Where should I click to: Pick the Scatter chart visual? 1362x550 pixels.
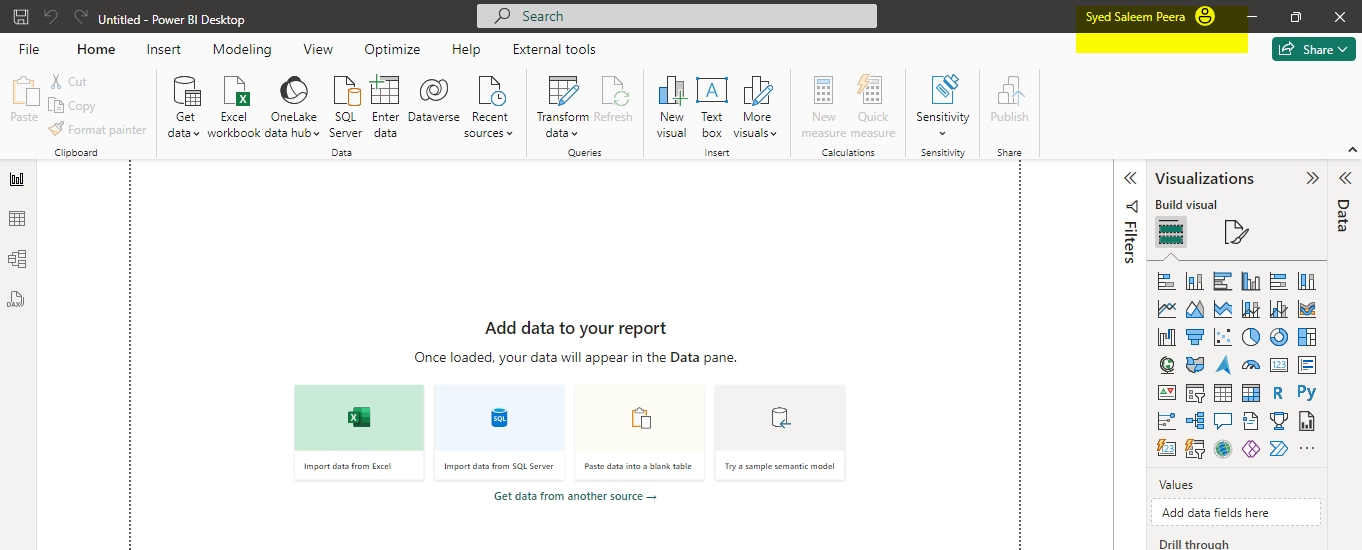tap(1222, 337)
